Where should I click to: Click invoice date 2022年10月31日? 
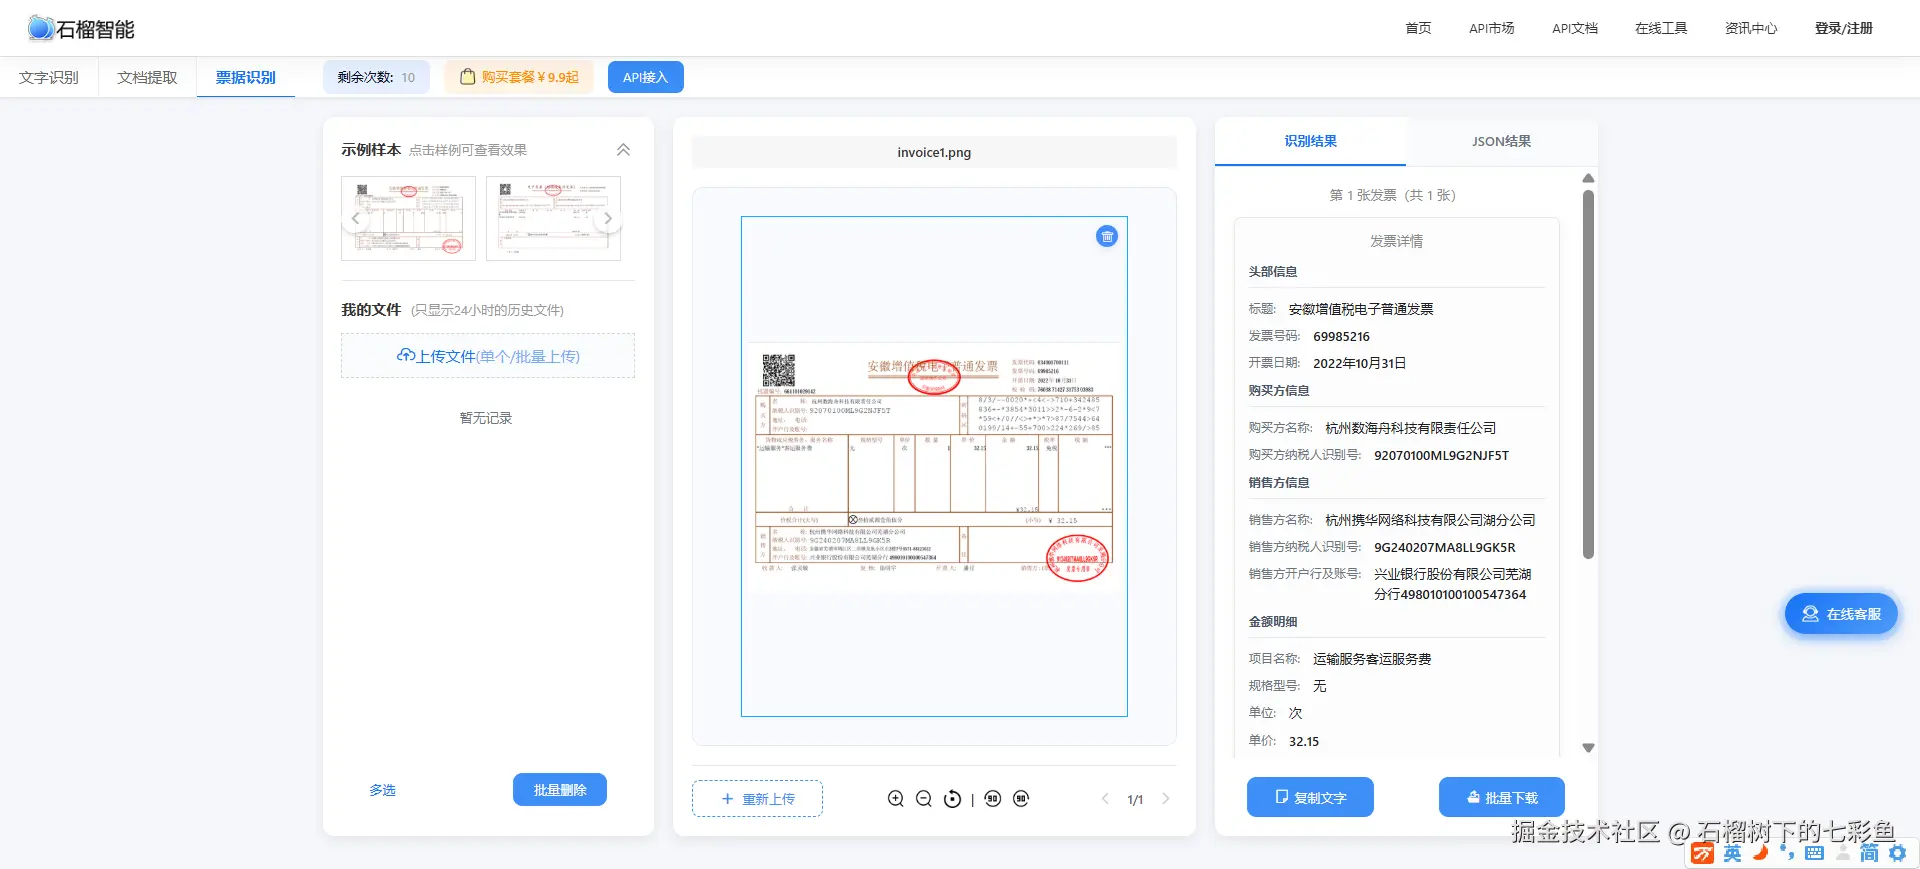pos(1359,363)
